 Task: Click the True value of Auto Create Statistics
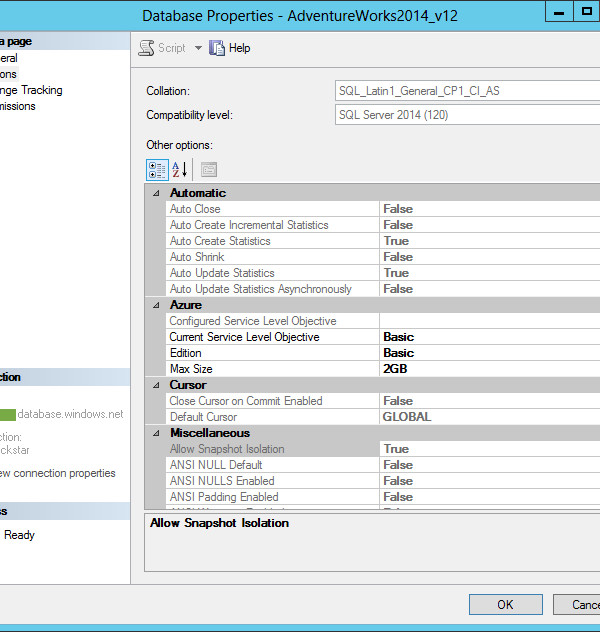click(397, 241)
